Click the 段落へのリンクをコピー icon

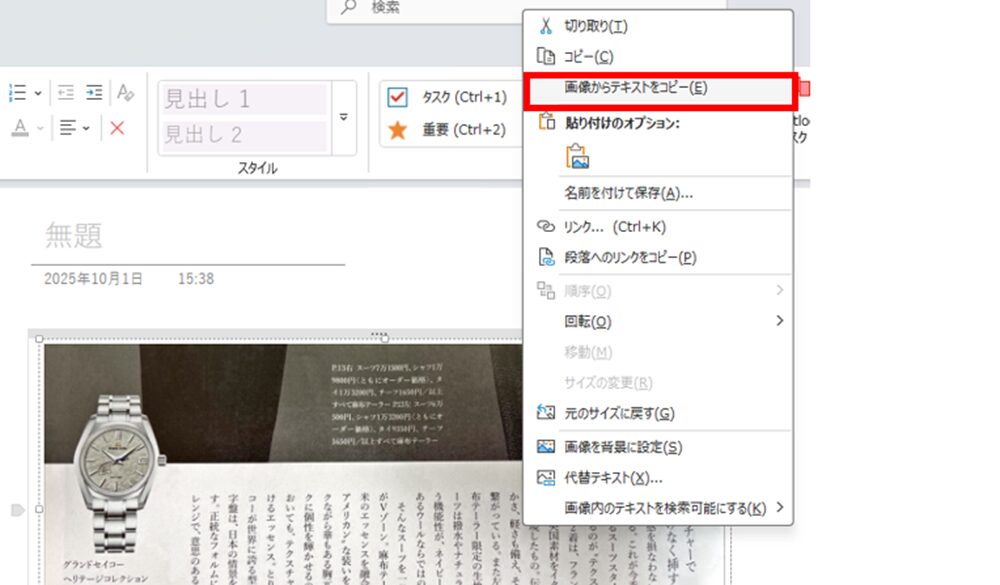(546, 257)
